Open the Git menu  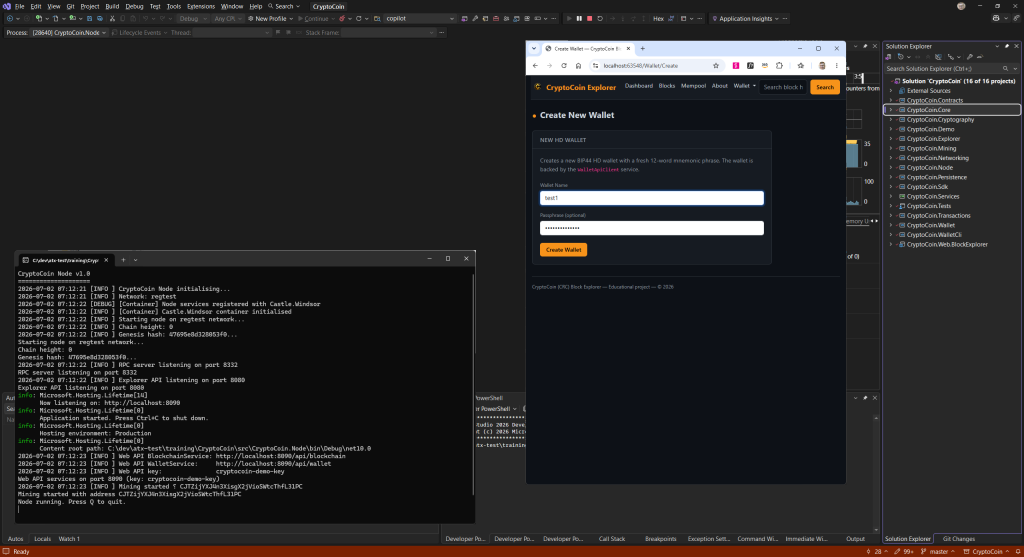(x=70, y=6)
